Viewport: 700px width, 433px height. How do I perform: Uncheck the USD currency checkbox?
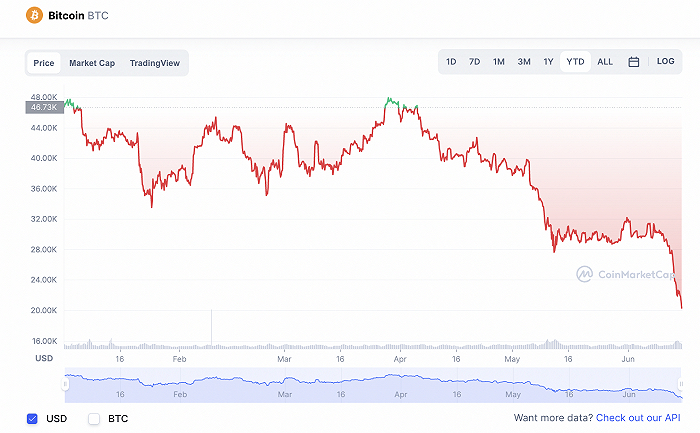[x=33, y=418]
